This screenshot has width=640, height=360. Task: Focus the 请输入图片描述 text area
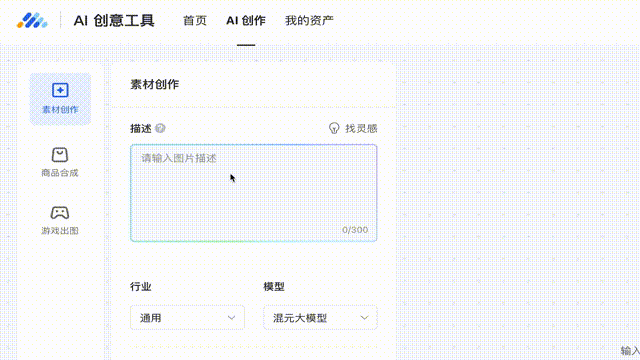[x=253, y=193]
